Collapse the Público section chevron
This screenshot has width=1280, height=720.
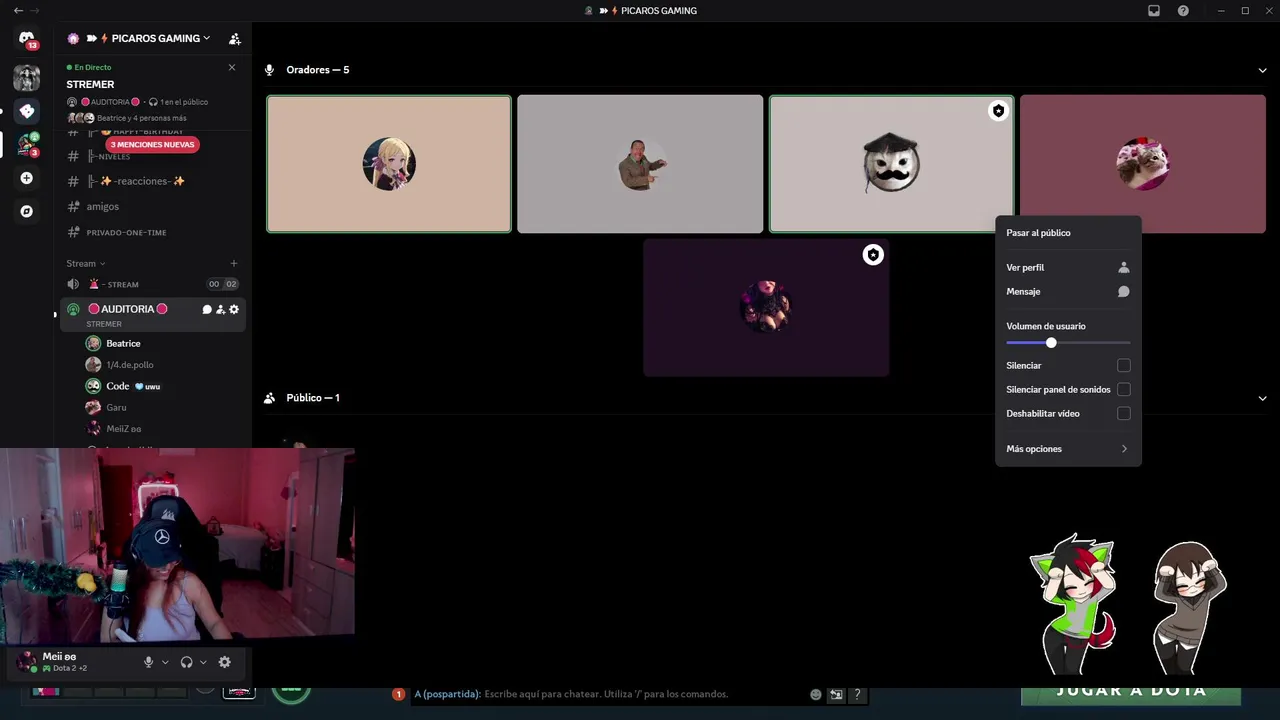(x=1262, y=398)
